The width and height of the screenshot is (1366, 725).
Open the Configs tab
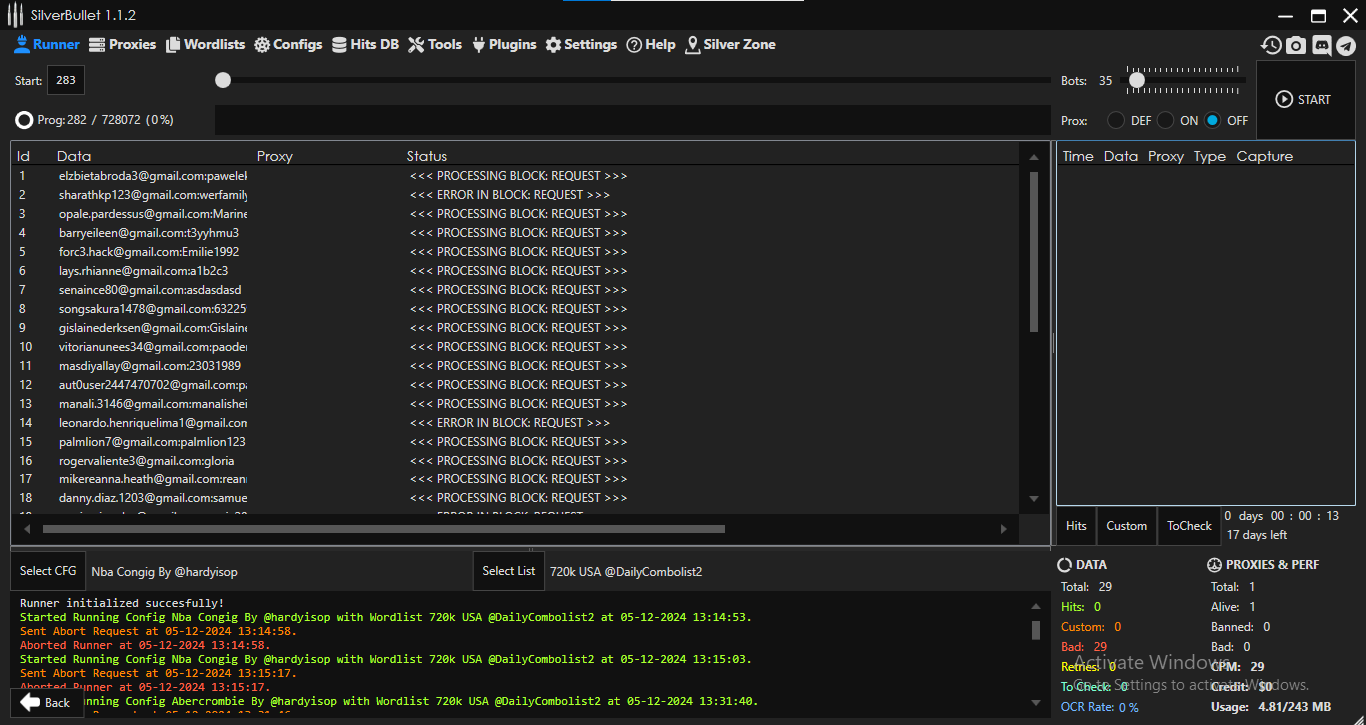click(288, 44)
